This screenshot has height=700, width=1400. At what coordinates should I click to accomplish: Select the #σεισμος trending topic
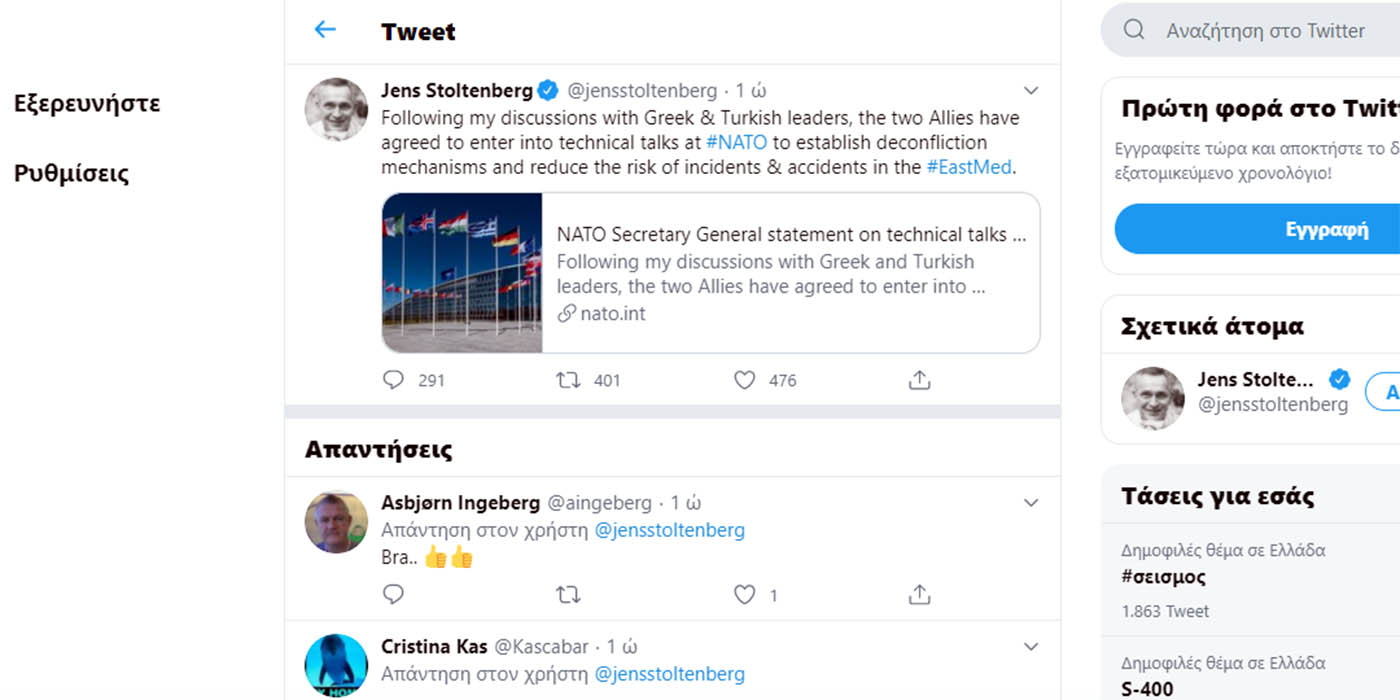point(1163,577)
